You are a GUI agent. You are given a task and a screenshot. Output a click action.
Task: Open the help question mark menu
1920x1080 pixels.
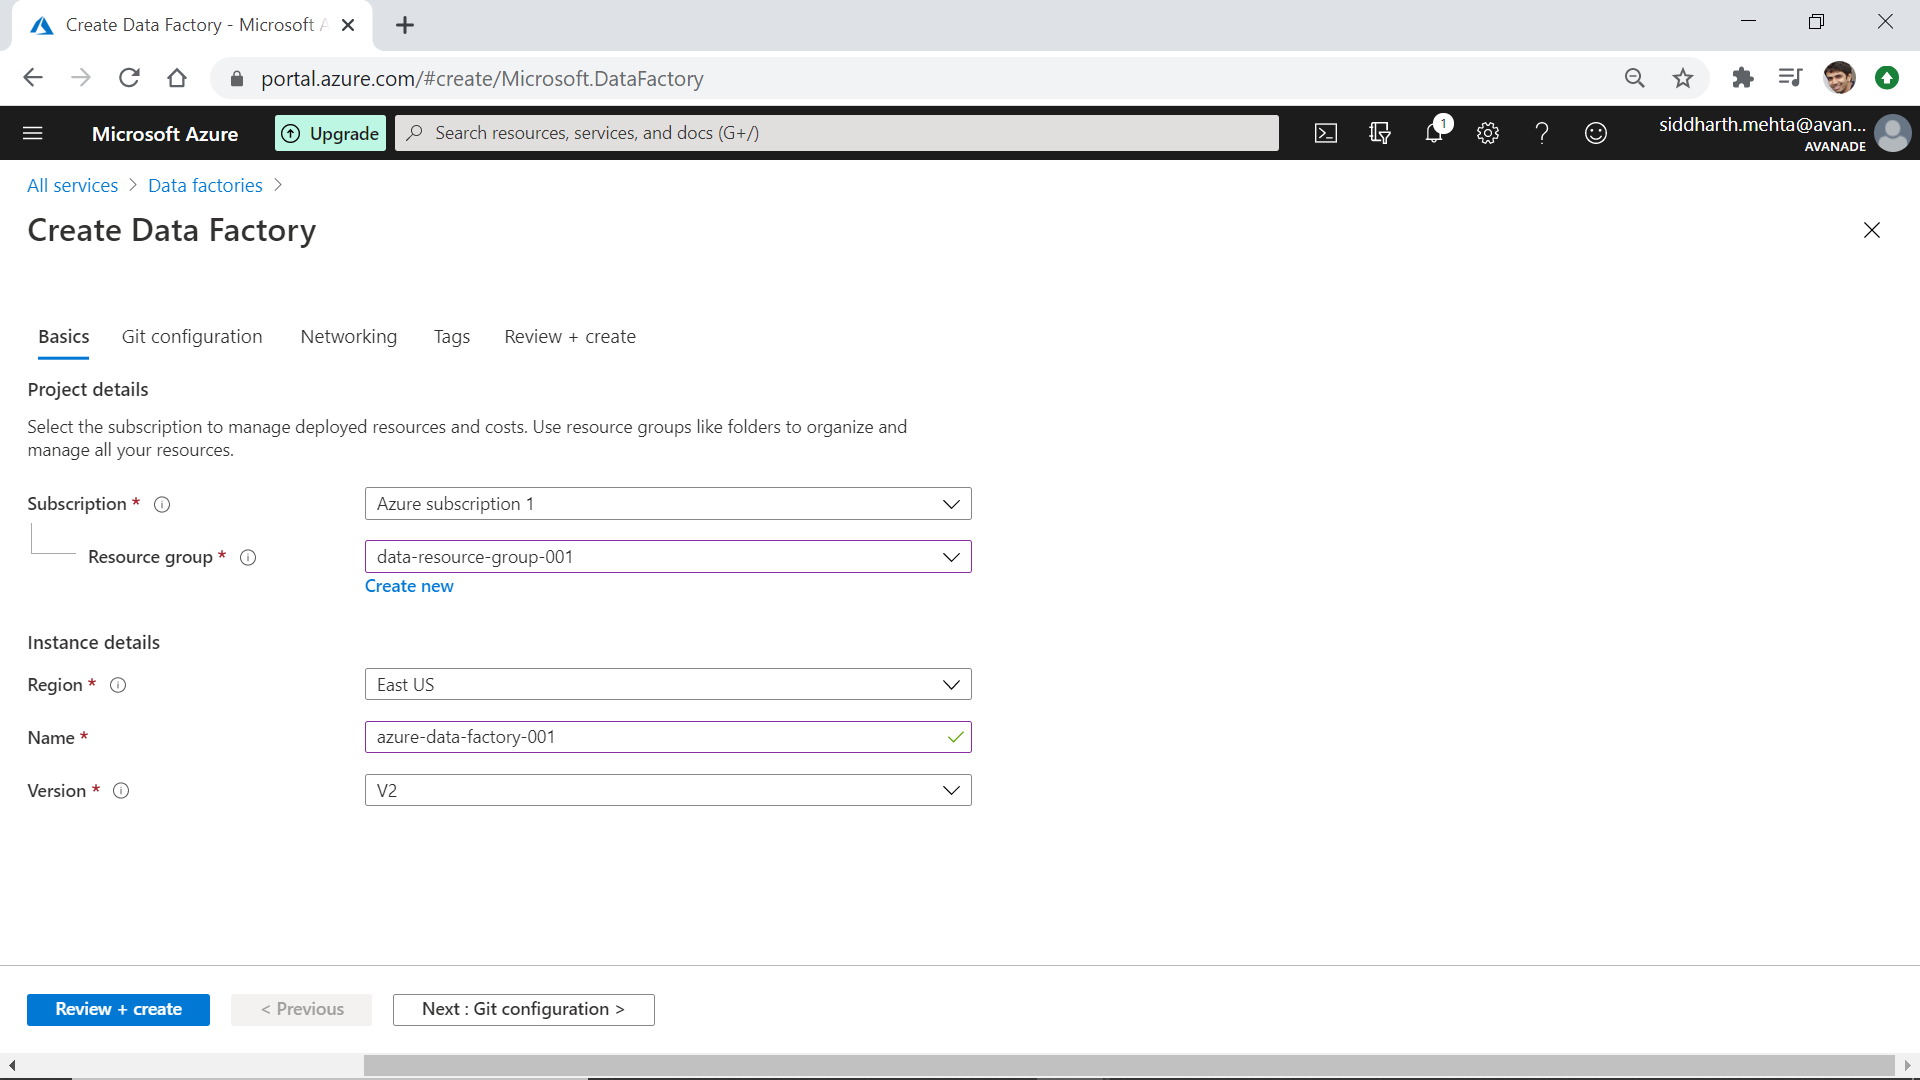(1542, 133)
